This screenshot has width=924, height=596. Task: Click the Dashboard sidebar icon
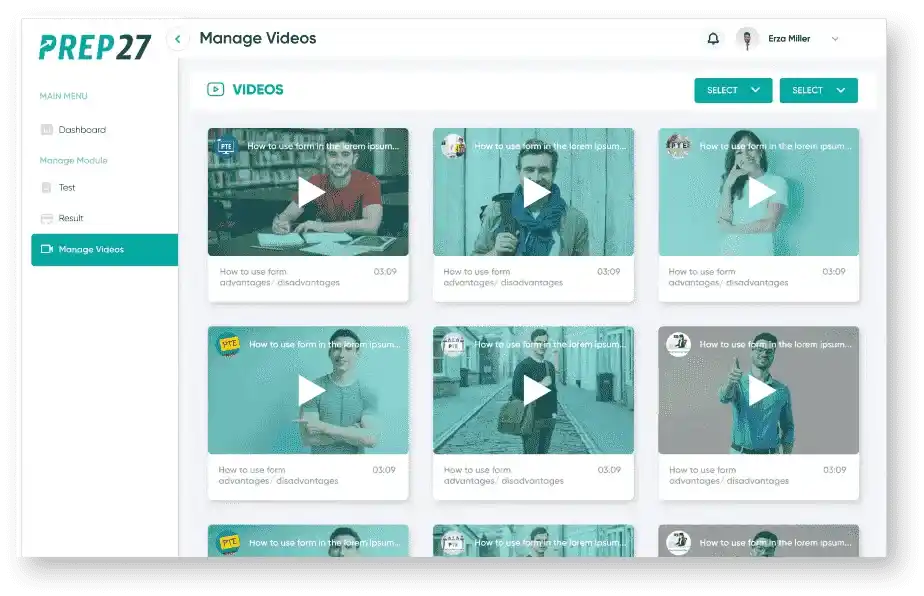(47, 130)
